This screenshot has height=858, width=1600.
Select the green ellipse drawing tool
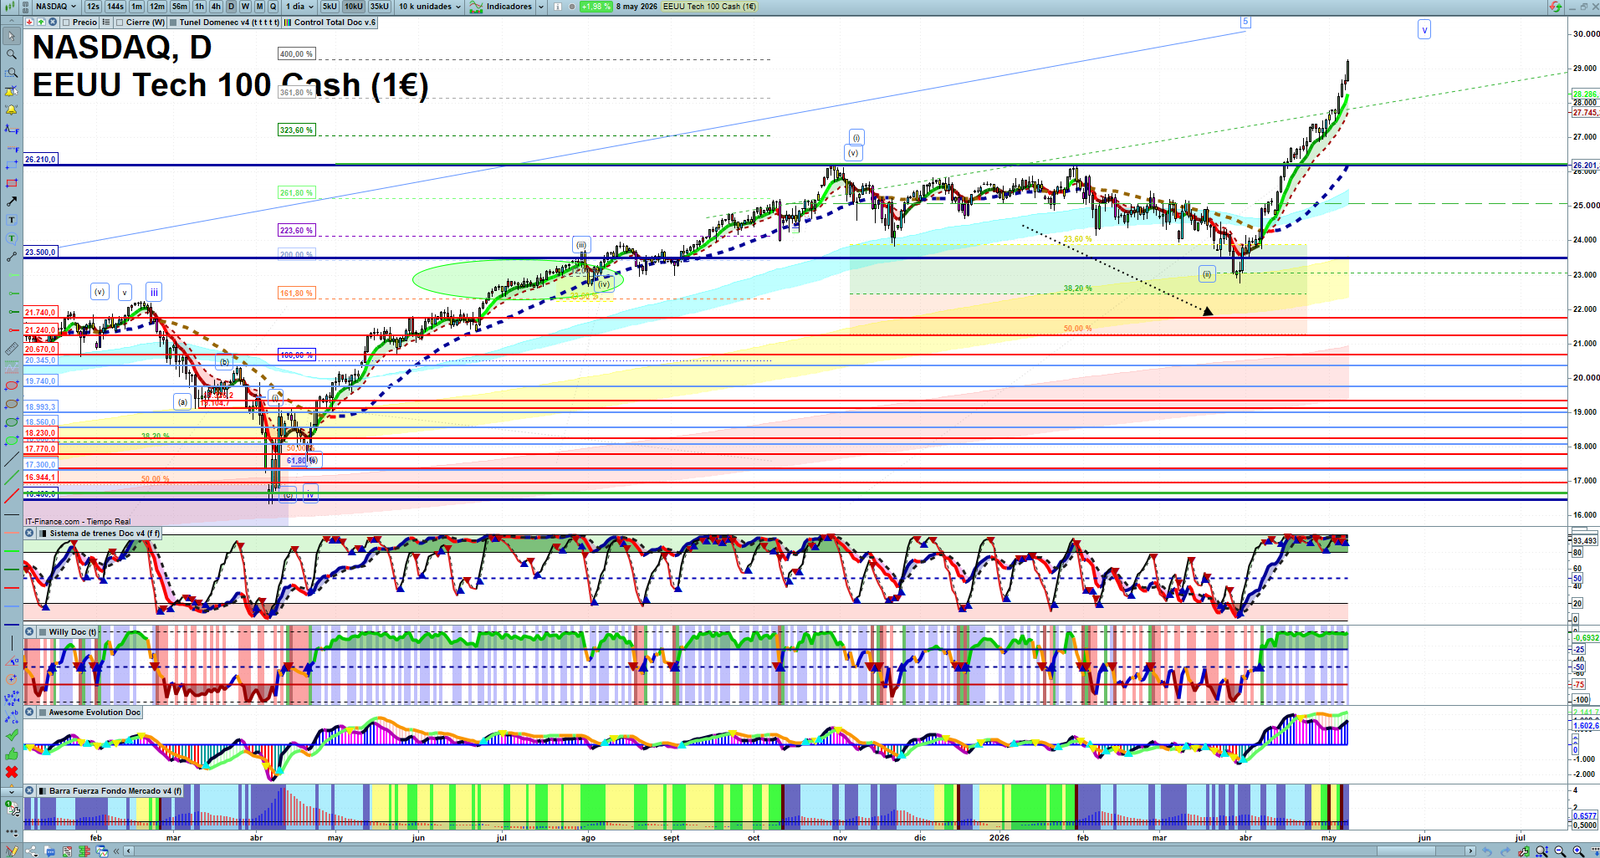point(12,421)
